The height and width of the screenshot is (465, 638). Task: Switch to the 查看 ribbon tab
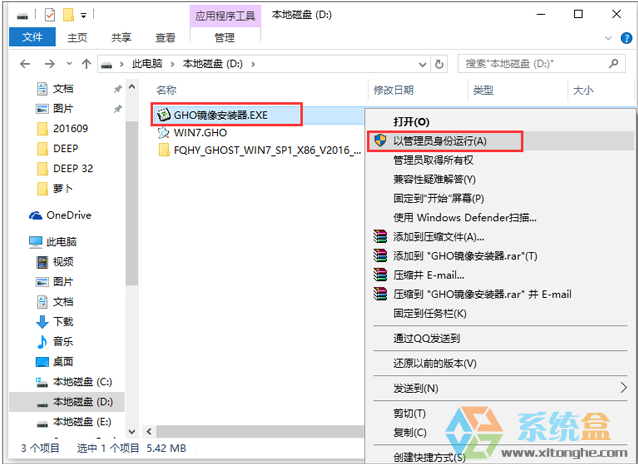[165, 38]
